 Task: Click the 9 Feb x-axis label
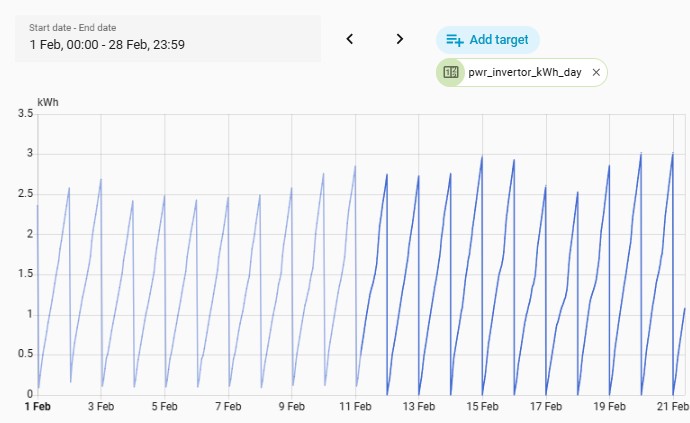pyautogui.click(x=291, y=407)
